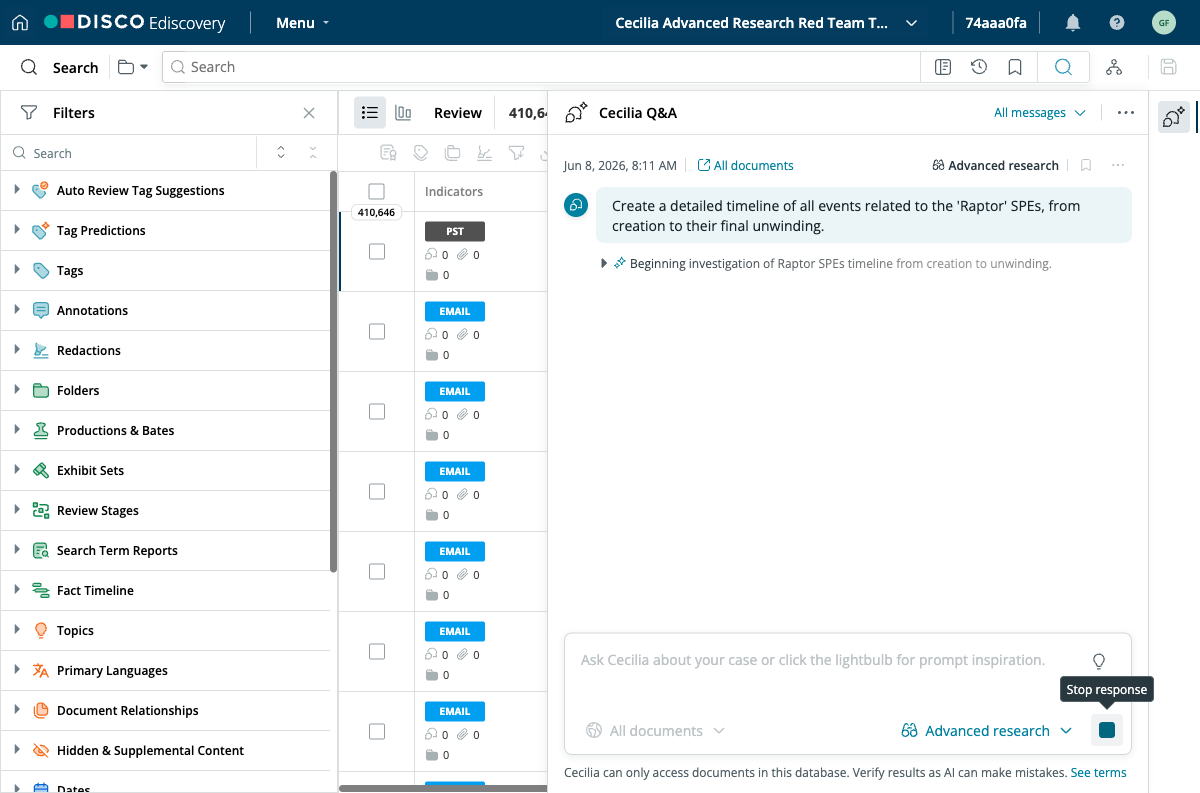
Task: Open the Cecilia Advanced Research database switcher
Action: pos(766,22)
